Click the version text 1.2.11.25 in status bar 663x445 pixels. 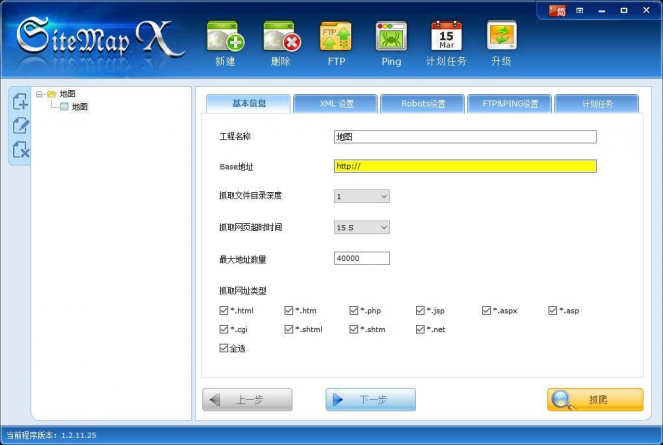click(79, 435)
